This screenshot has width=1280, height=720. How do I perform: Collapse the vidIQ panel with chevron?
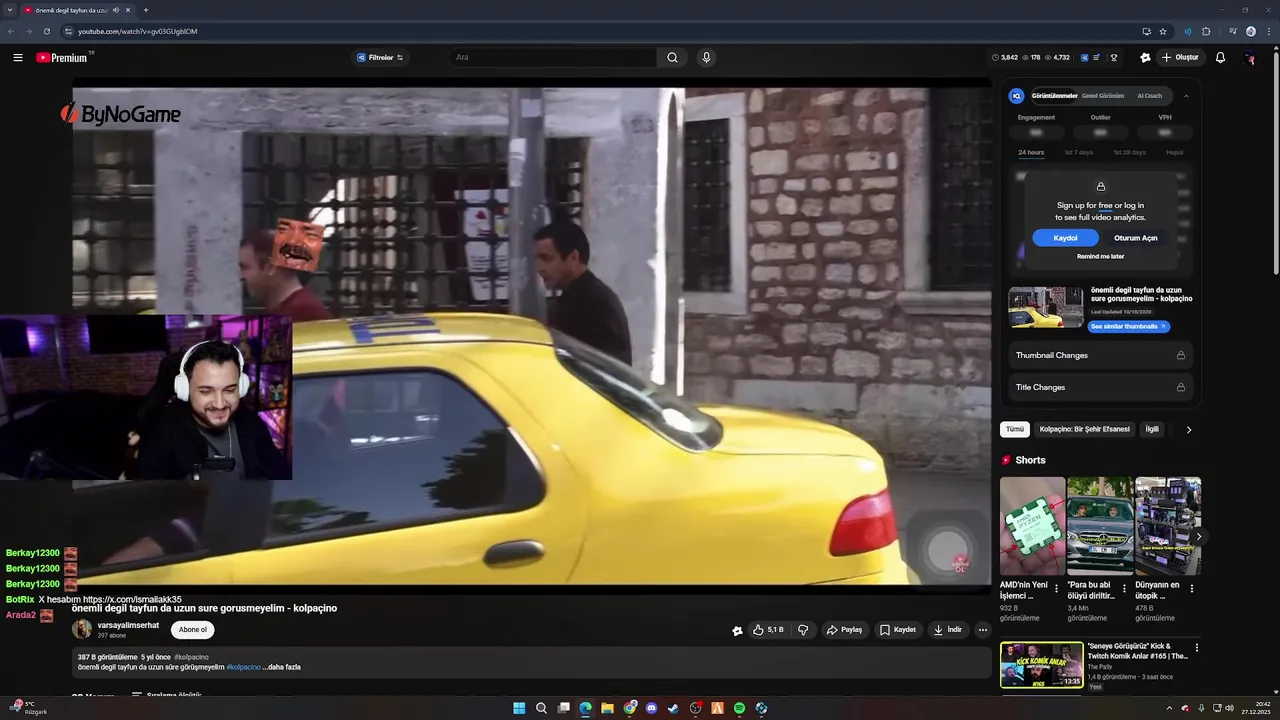click(x=1186, y=96)
